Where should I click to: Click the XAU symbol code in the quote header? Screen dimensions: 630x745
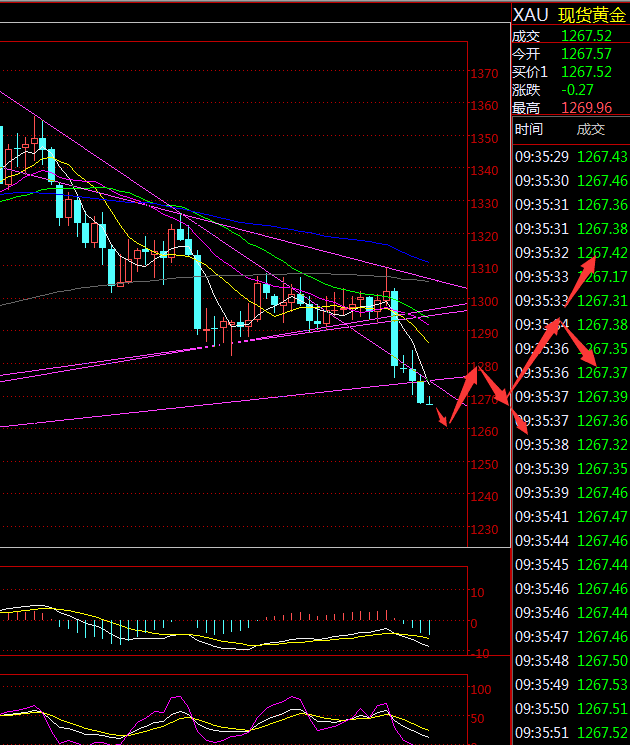tap(530, 15)
